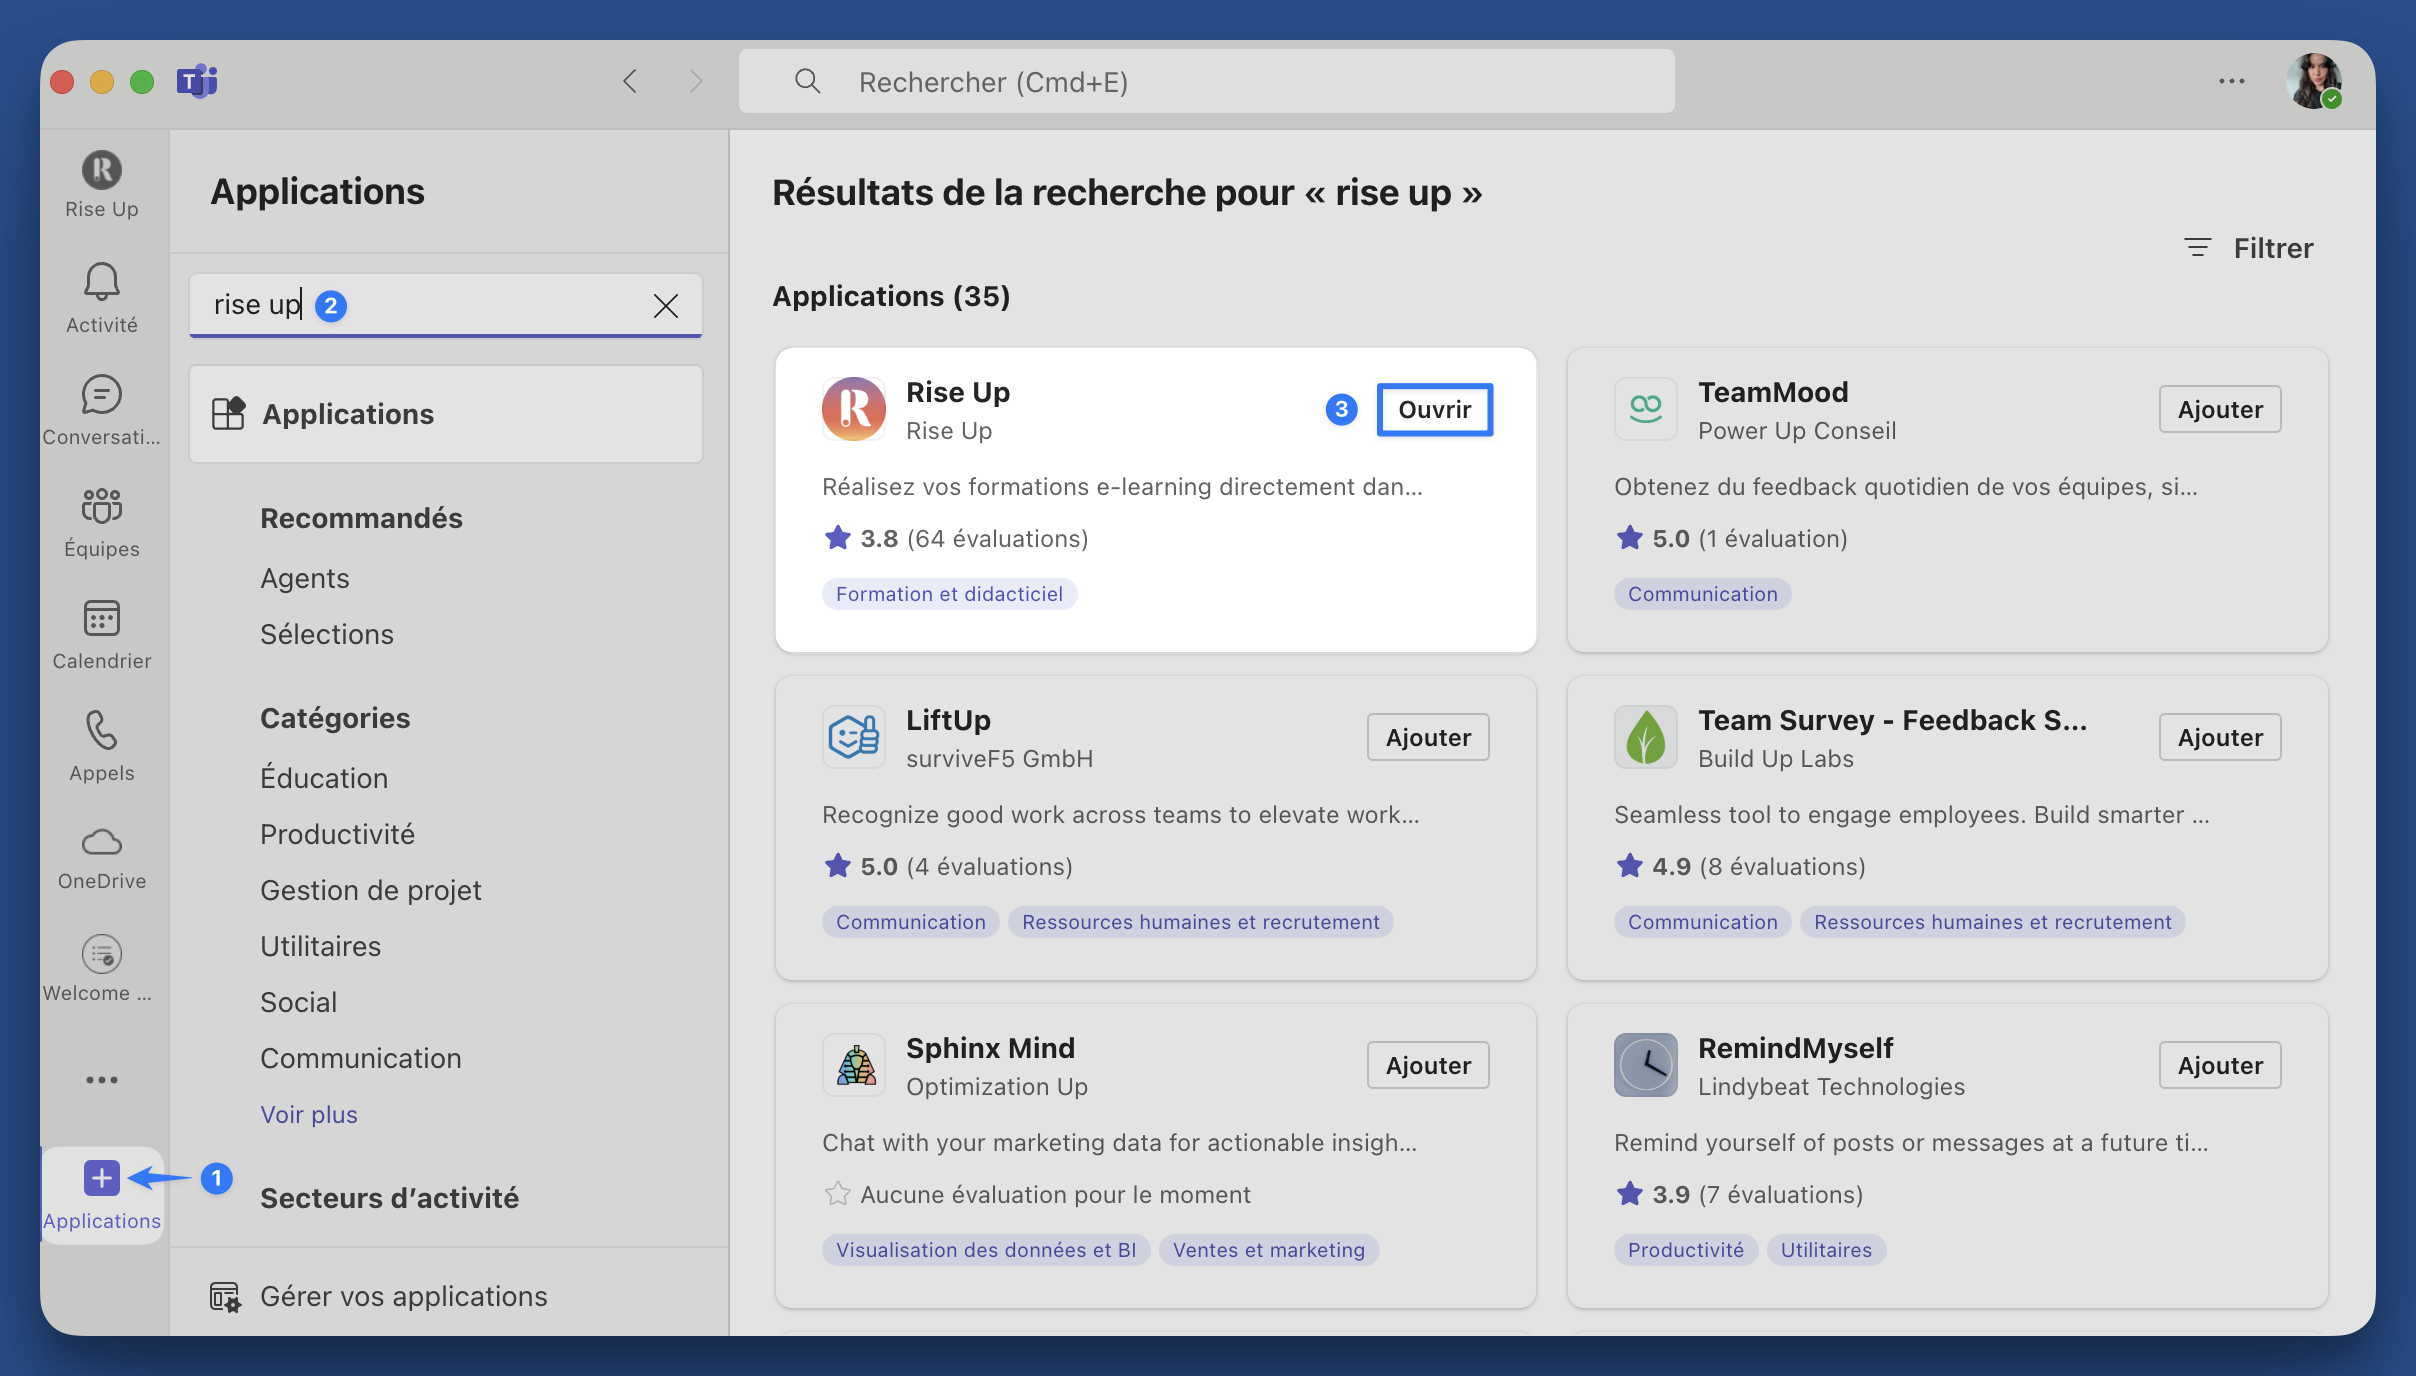Viewport: 2416px width, 1376px height.
Task: Open the Appels phone icon
Action: click(101, 731)
